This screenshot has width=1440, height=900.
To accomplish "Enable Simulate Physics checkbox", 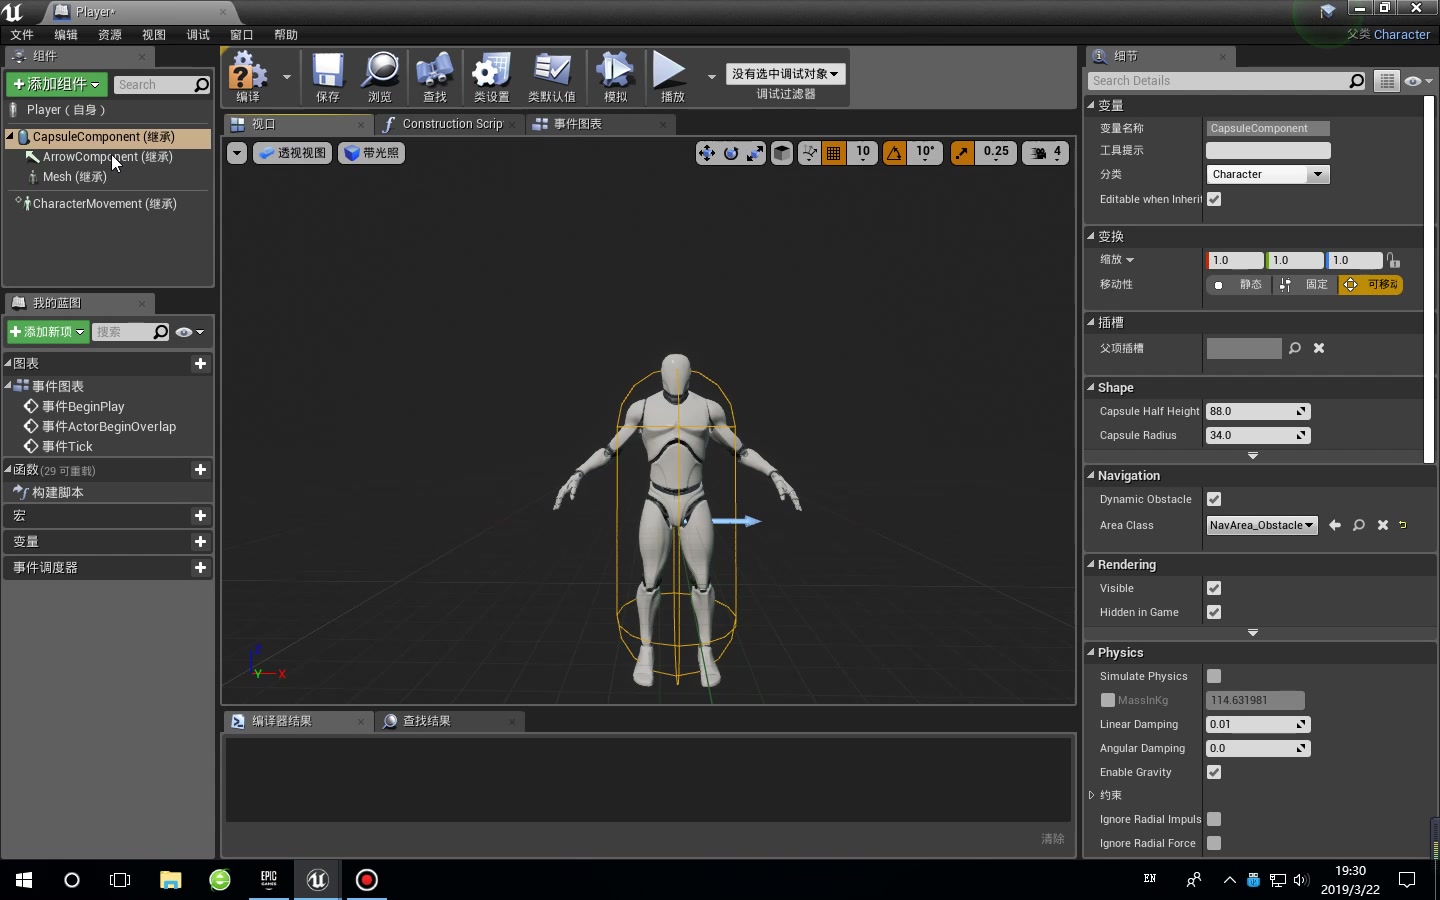I will [1213, 676].
